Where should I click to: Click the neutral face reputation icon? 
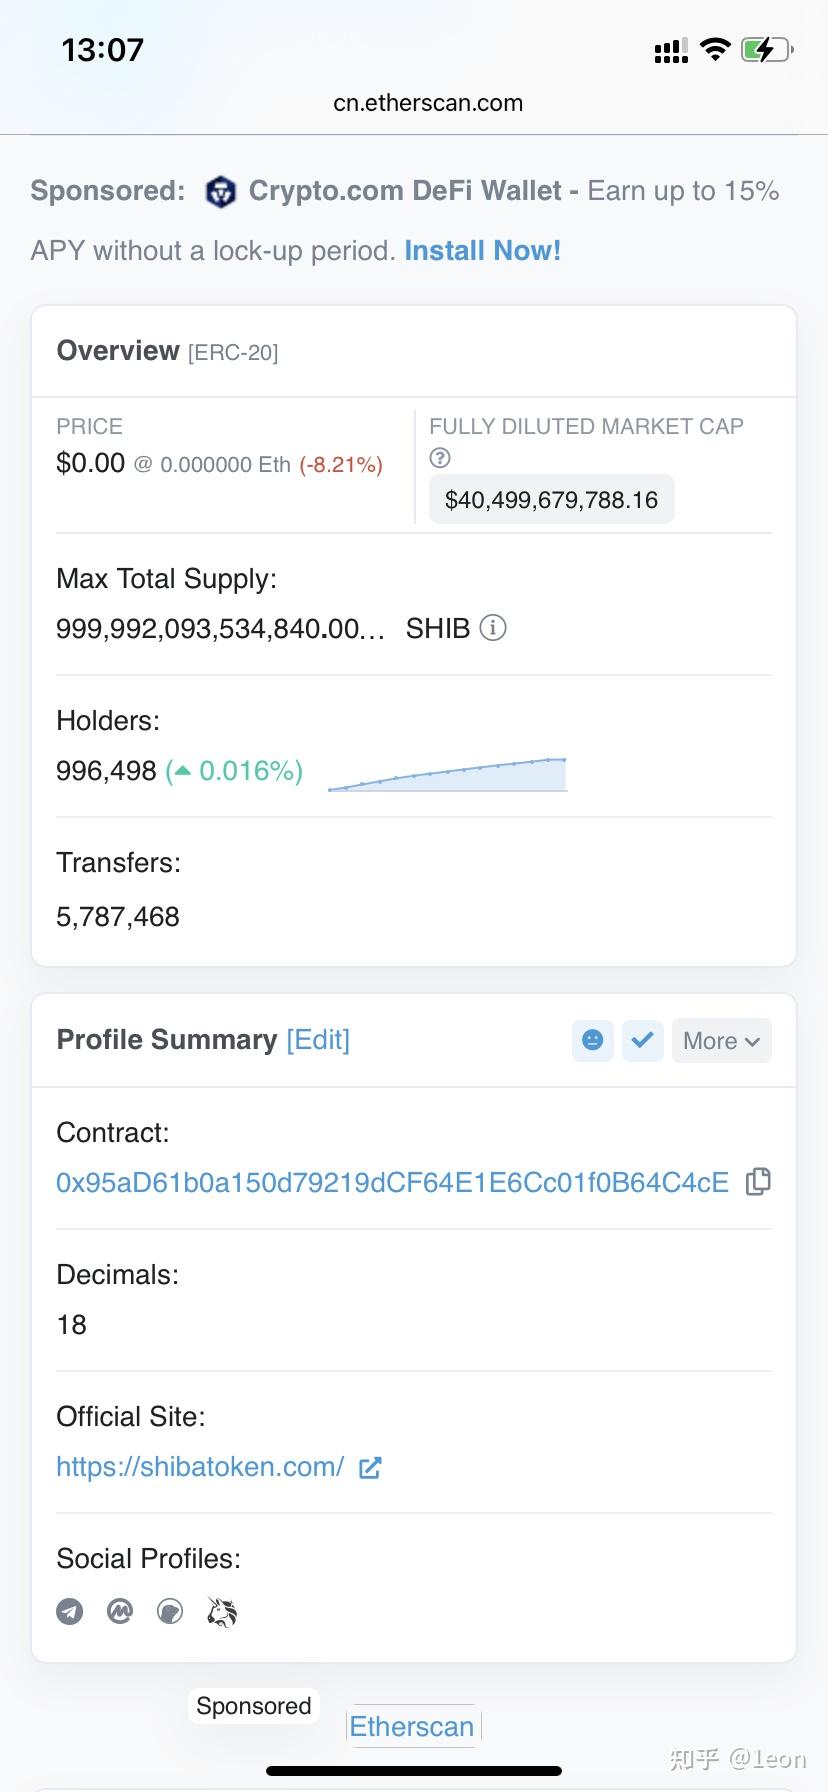[593, 1041]
